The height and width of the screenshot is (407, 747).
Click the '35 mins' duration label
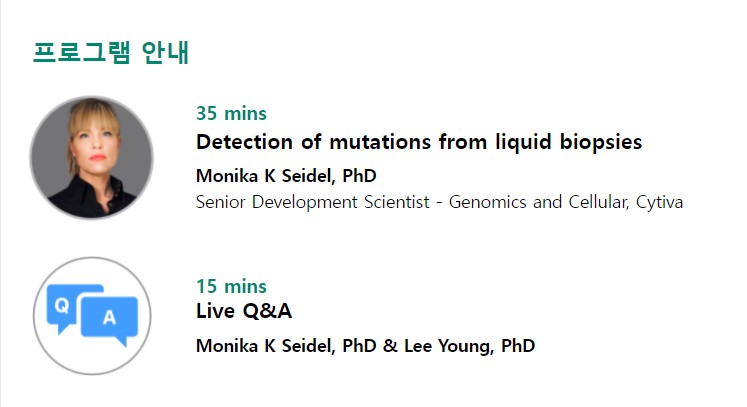(231, 113)
